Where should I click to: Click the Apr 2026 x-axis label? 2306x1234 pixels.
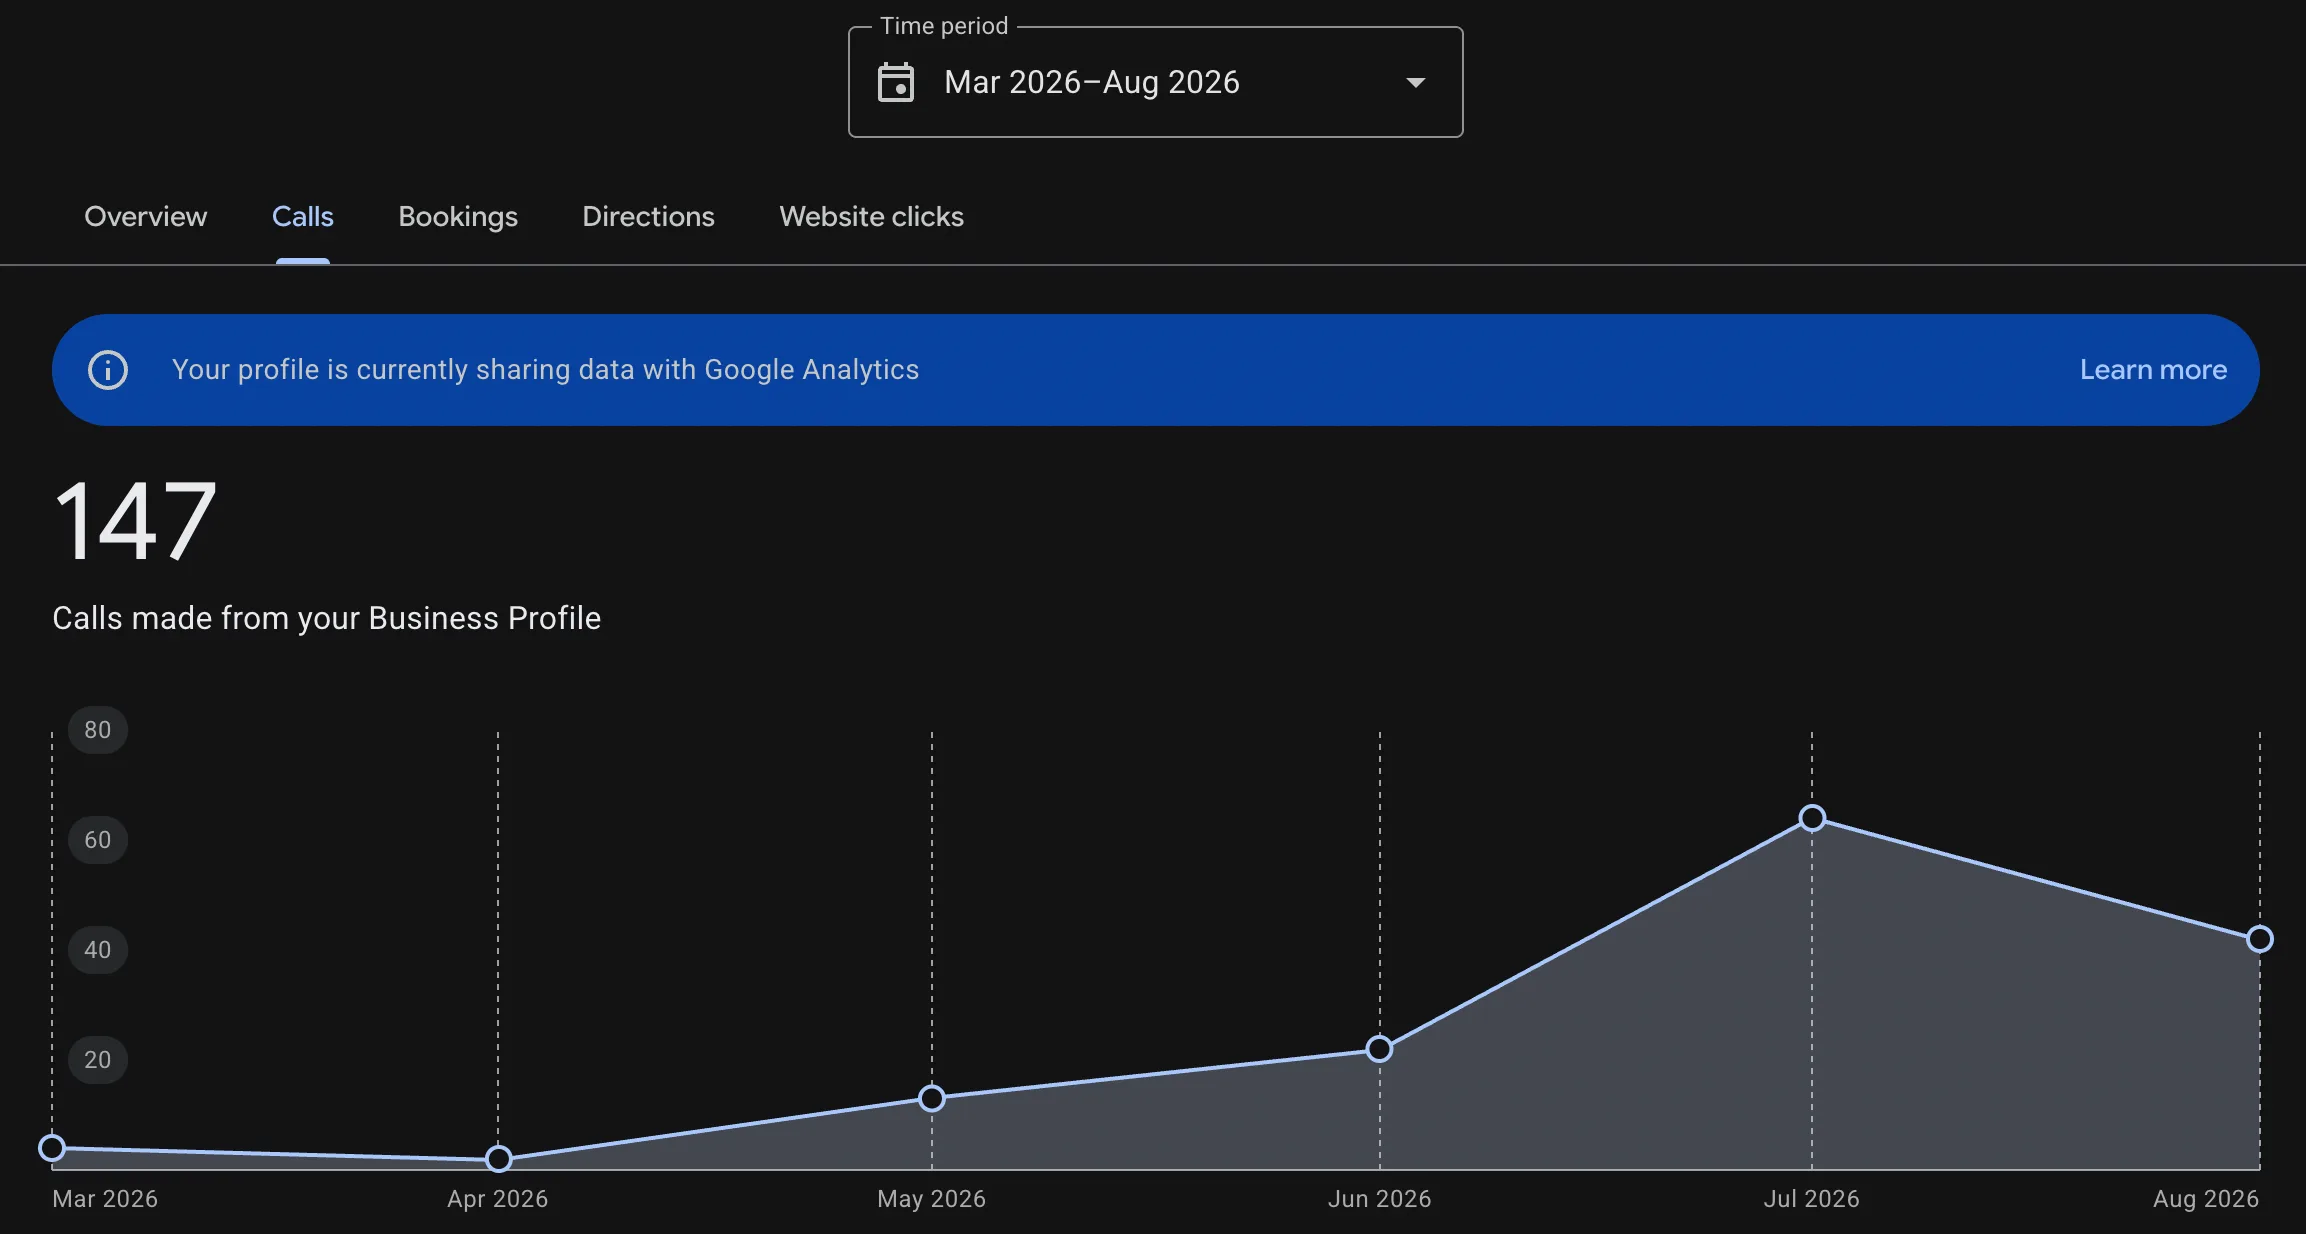[x=498, y=1199]
